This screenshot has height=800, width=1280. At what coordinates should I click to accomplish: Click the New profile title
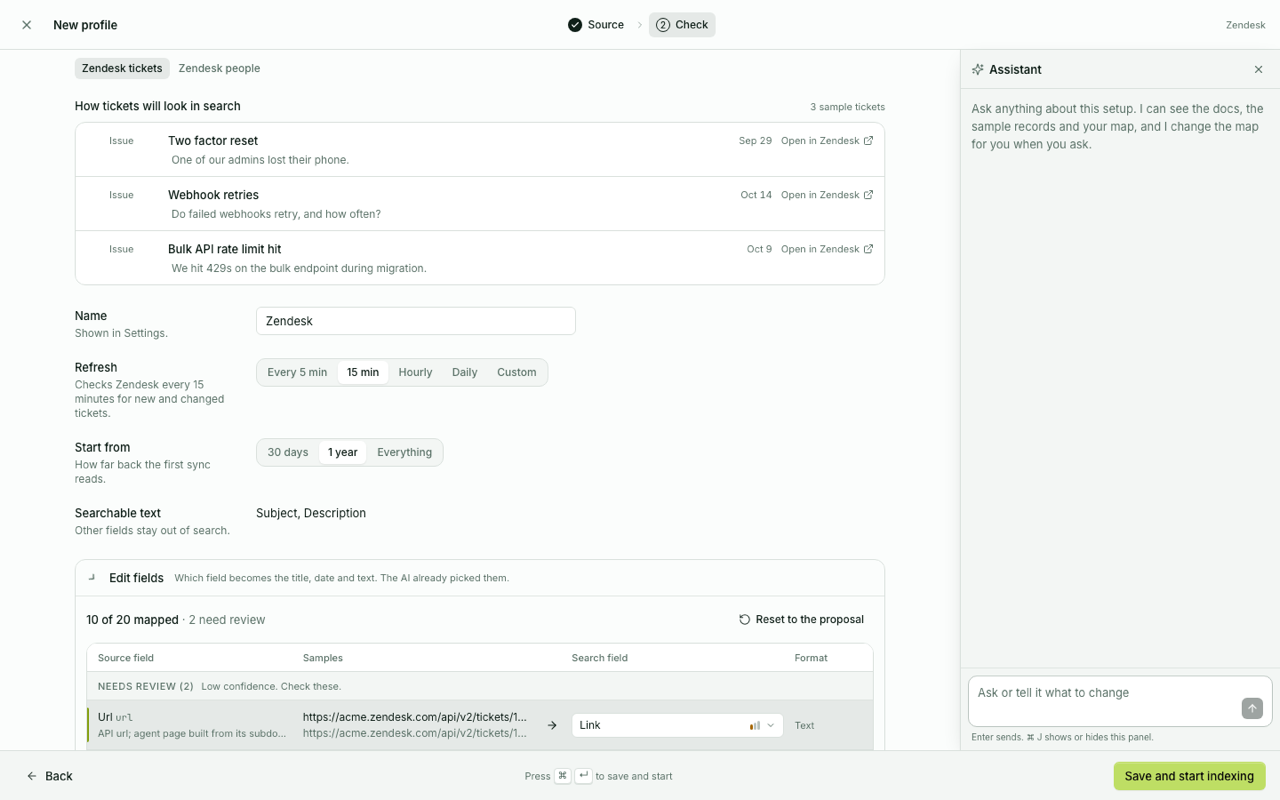[x=85, y=25]
